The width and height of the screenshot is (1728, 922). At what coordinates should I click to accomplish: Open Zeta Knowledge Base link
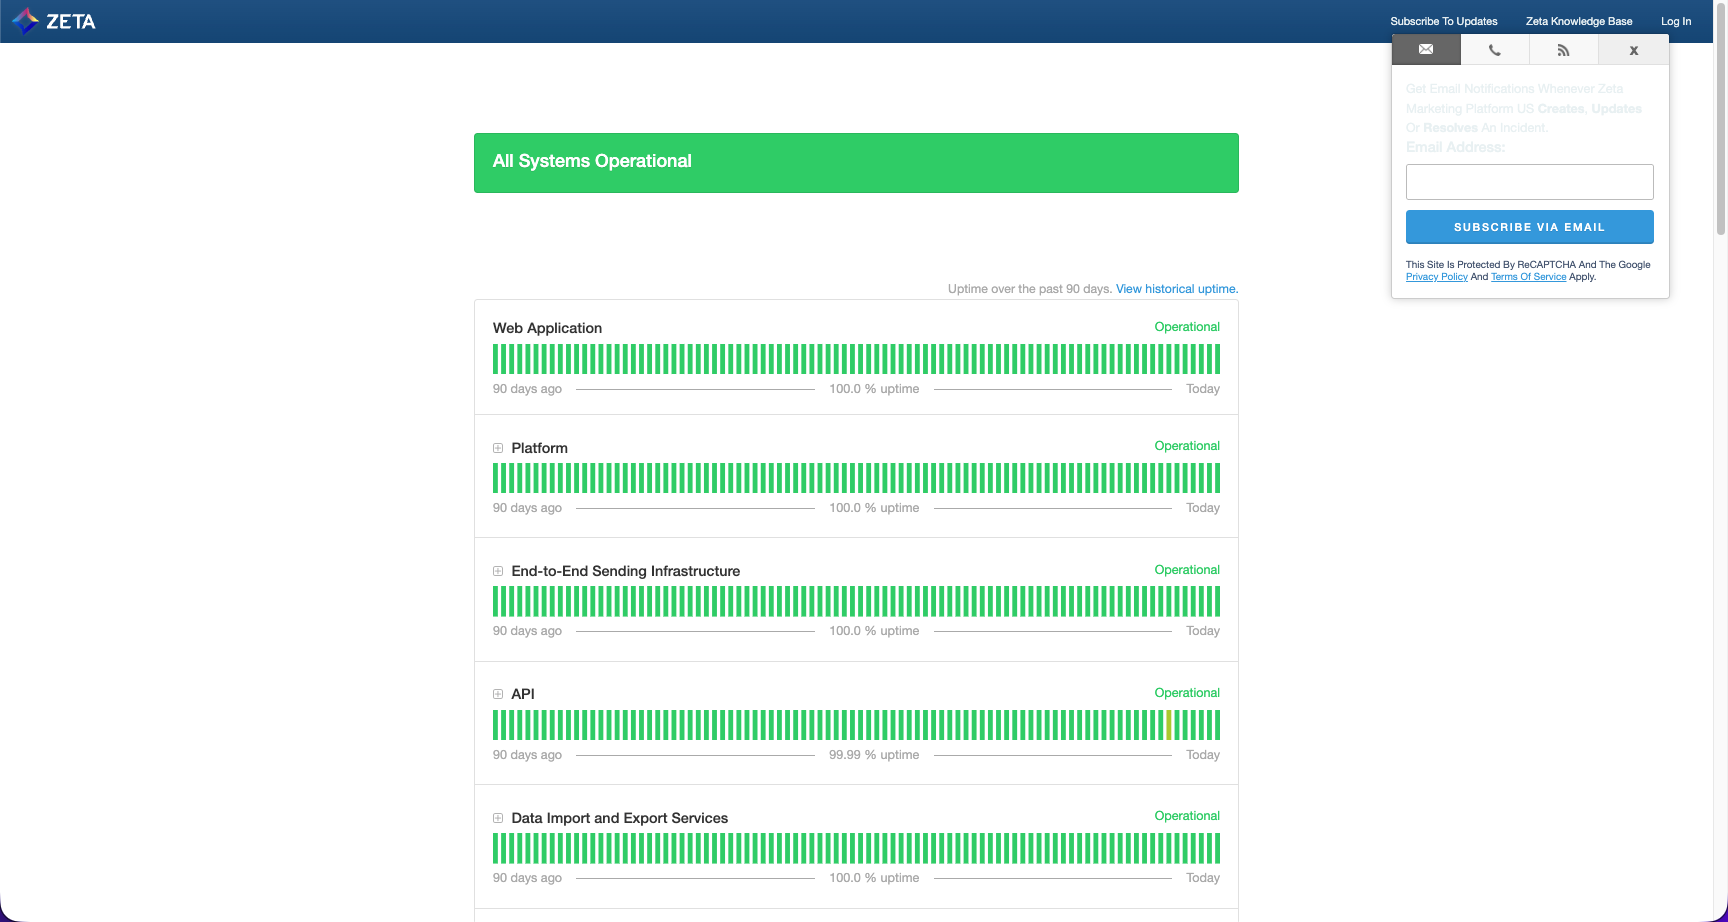[1579, 21]
